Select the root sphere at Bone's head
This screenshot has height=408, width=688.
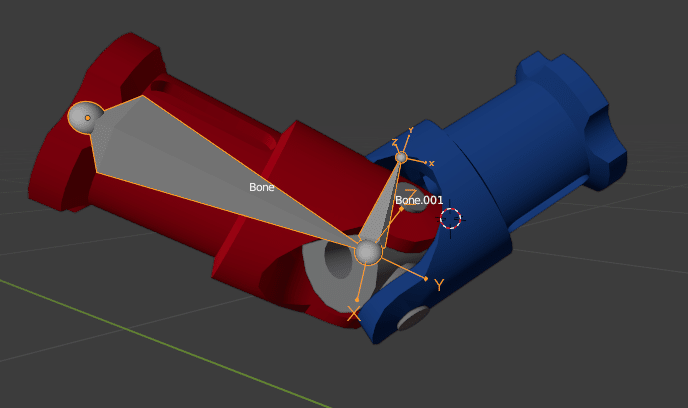click(x=85, y=118)
